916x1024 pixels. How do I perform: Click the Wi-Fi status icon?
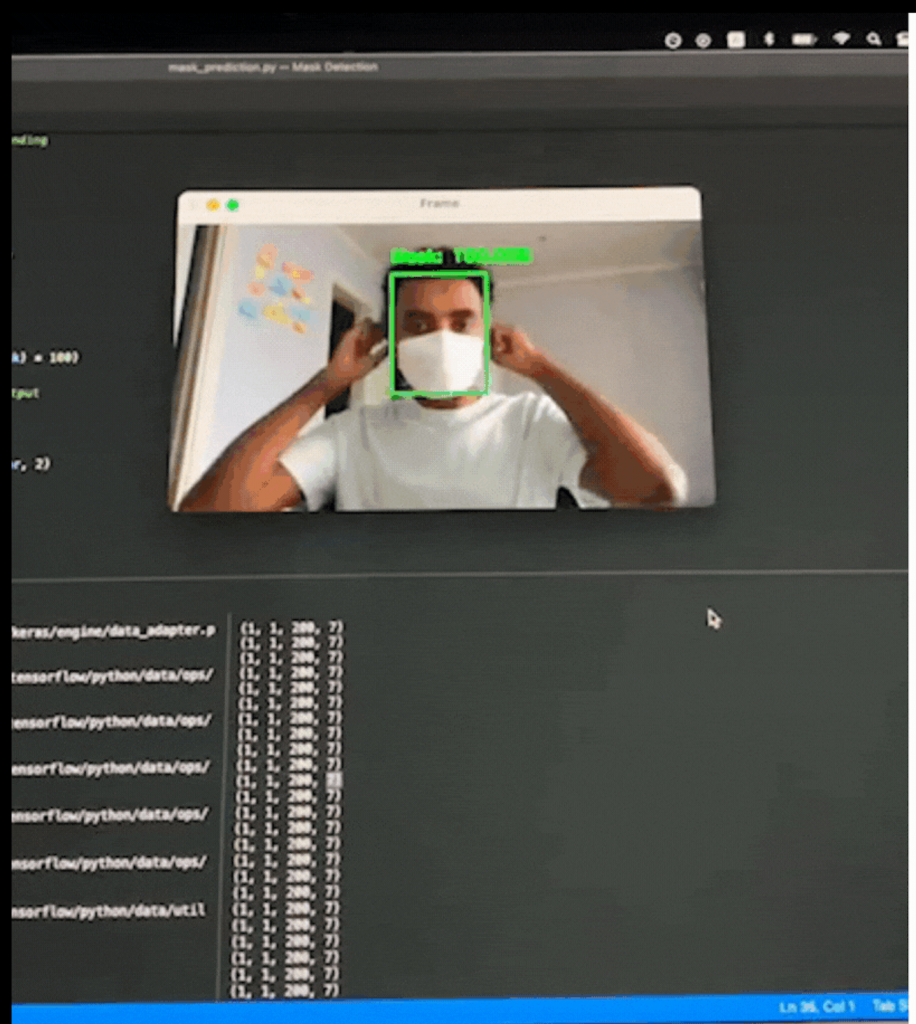click(x=841, y=39)
